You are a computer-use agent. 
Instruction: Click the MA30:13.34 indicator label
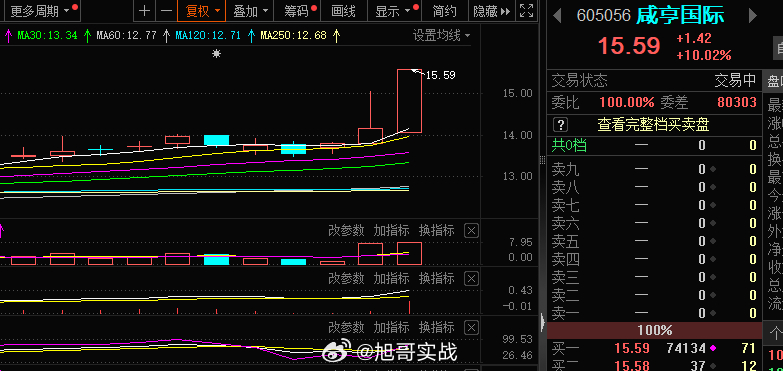click(x=47, y=35)
